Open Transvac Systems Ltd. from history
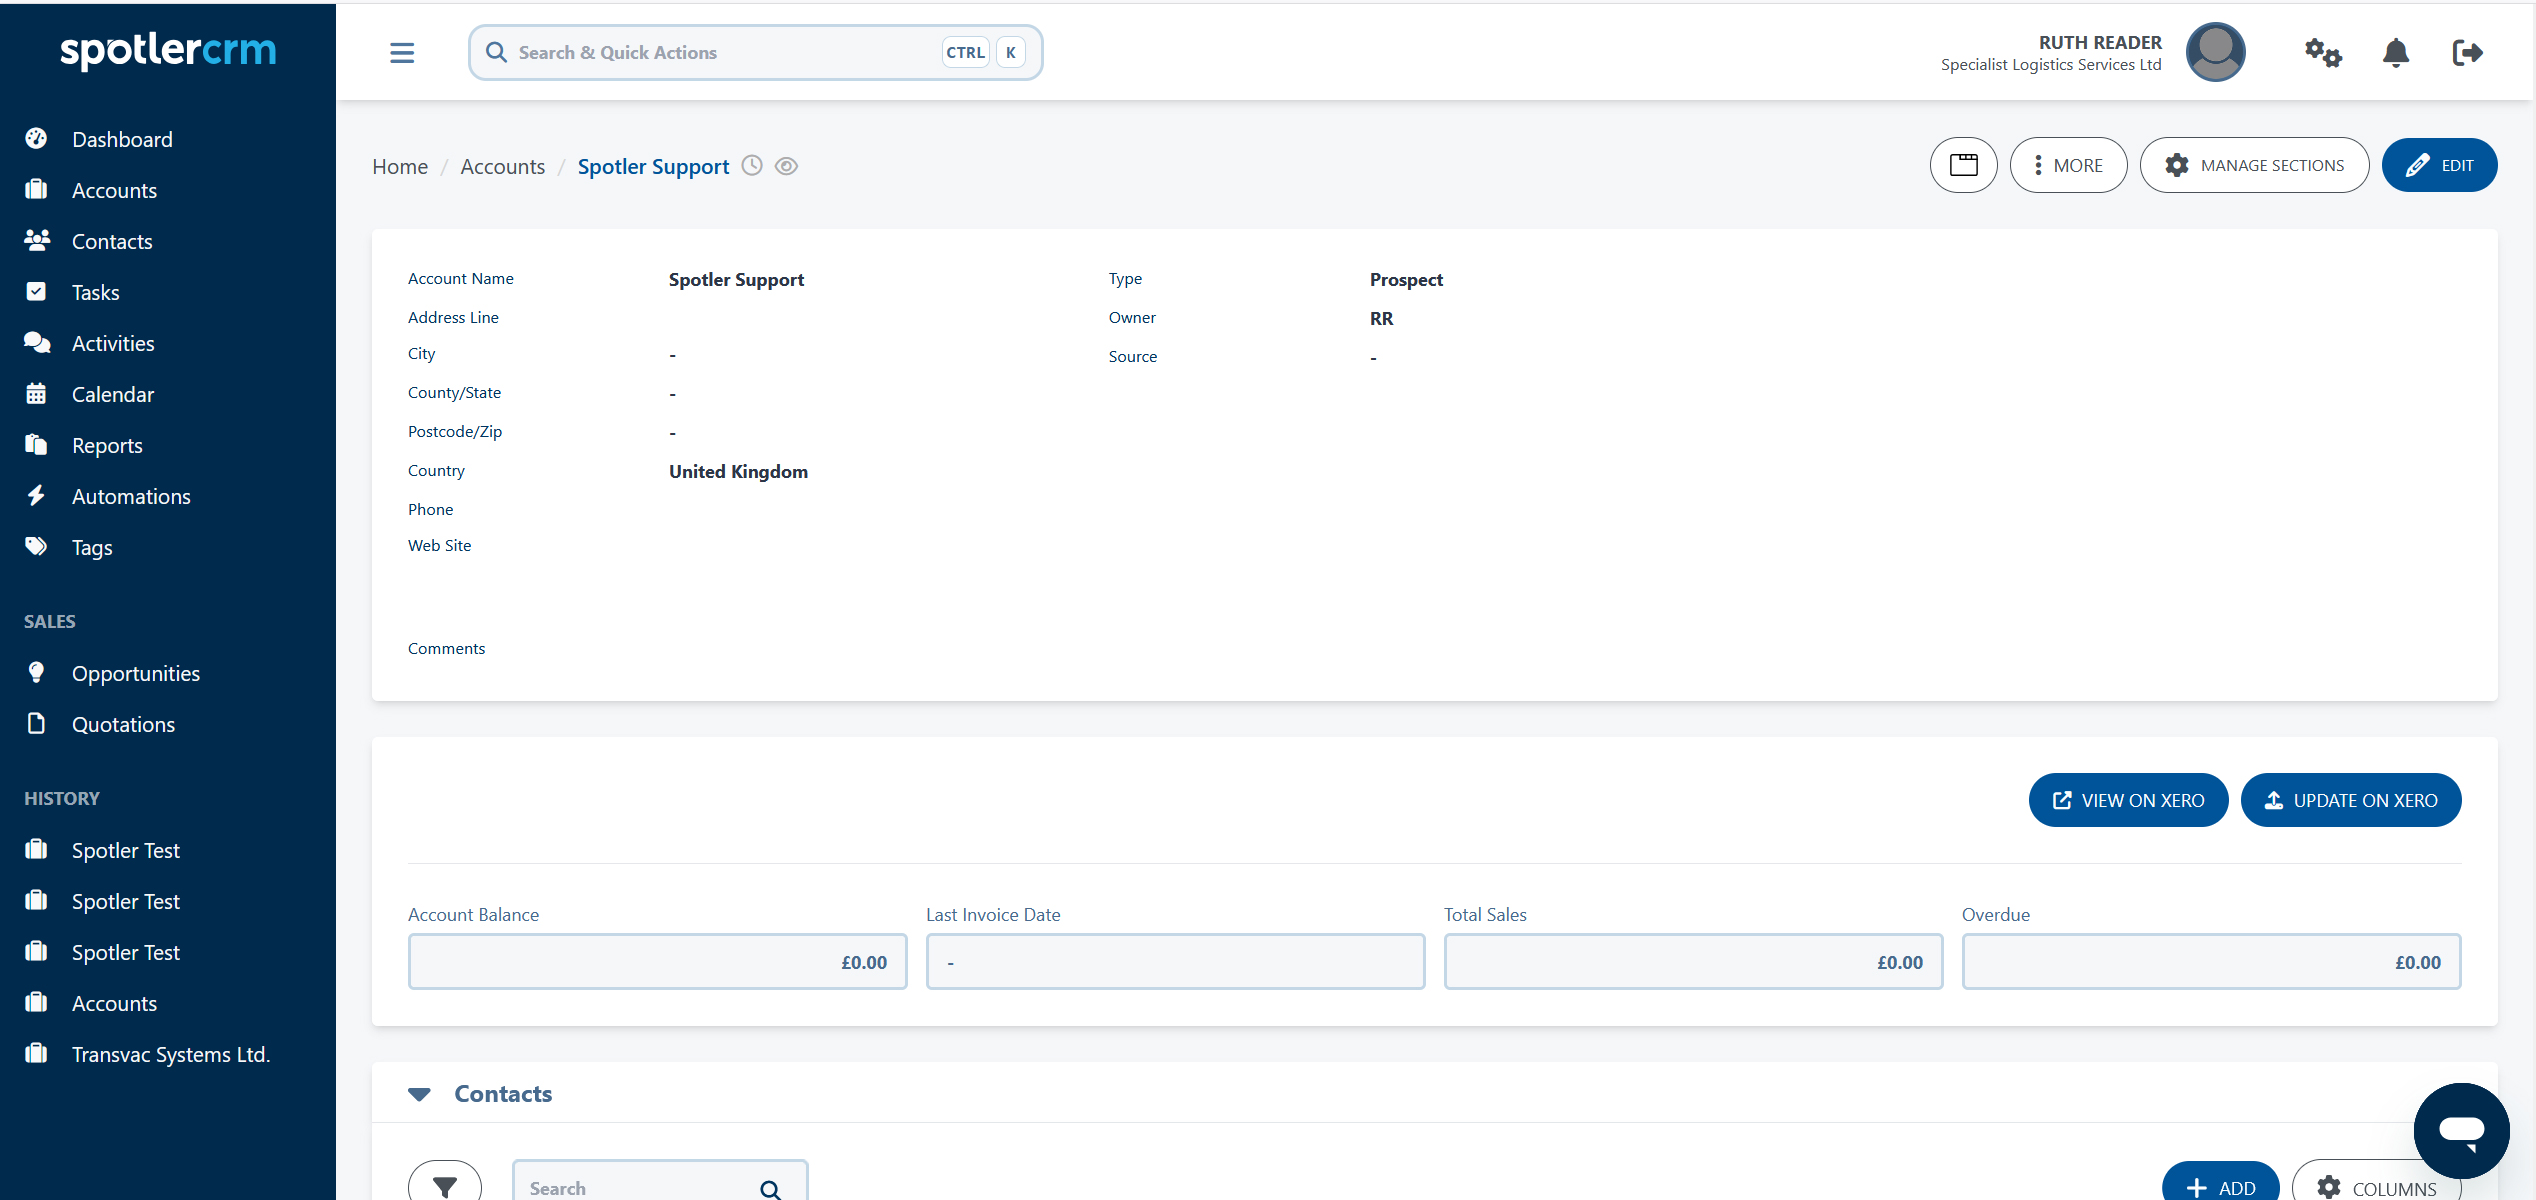Screen dimensions: 2536x1200 (171, 1054)
